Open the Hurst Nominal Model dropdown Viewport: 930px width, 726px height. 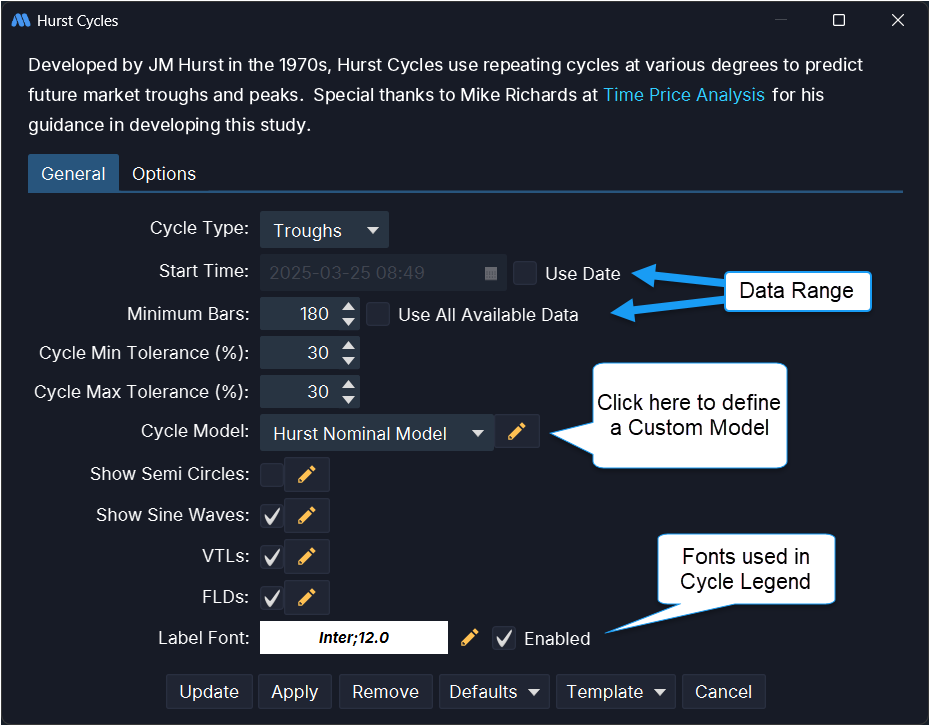(377, 433)
